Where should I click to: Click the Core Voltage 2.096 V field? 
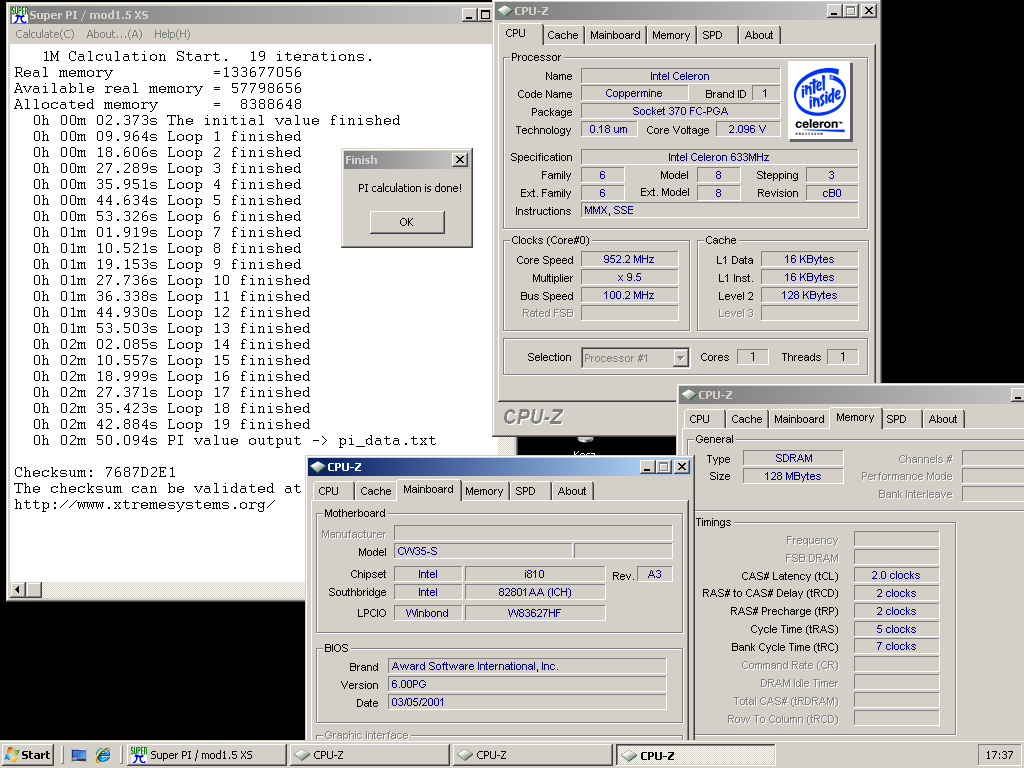click(748, 129)
